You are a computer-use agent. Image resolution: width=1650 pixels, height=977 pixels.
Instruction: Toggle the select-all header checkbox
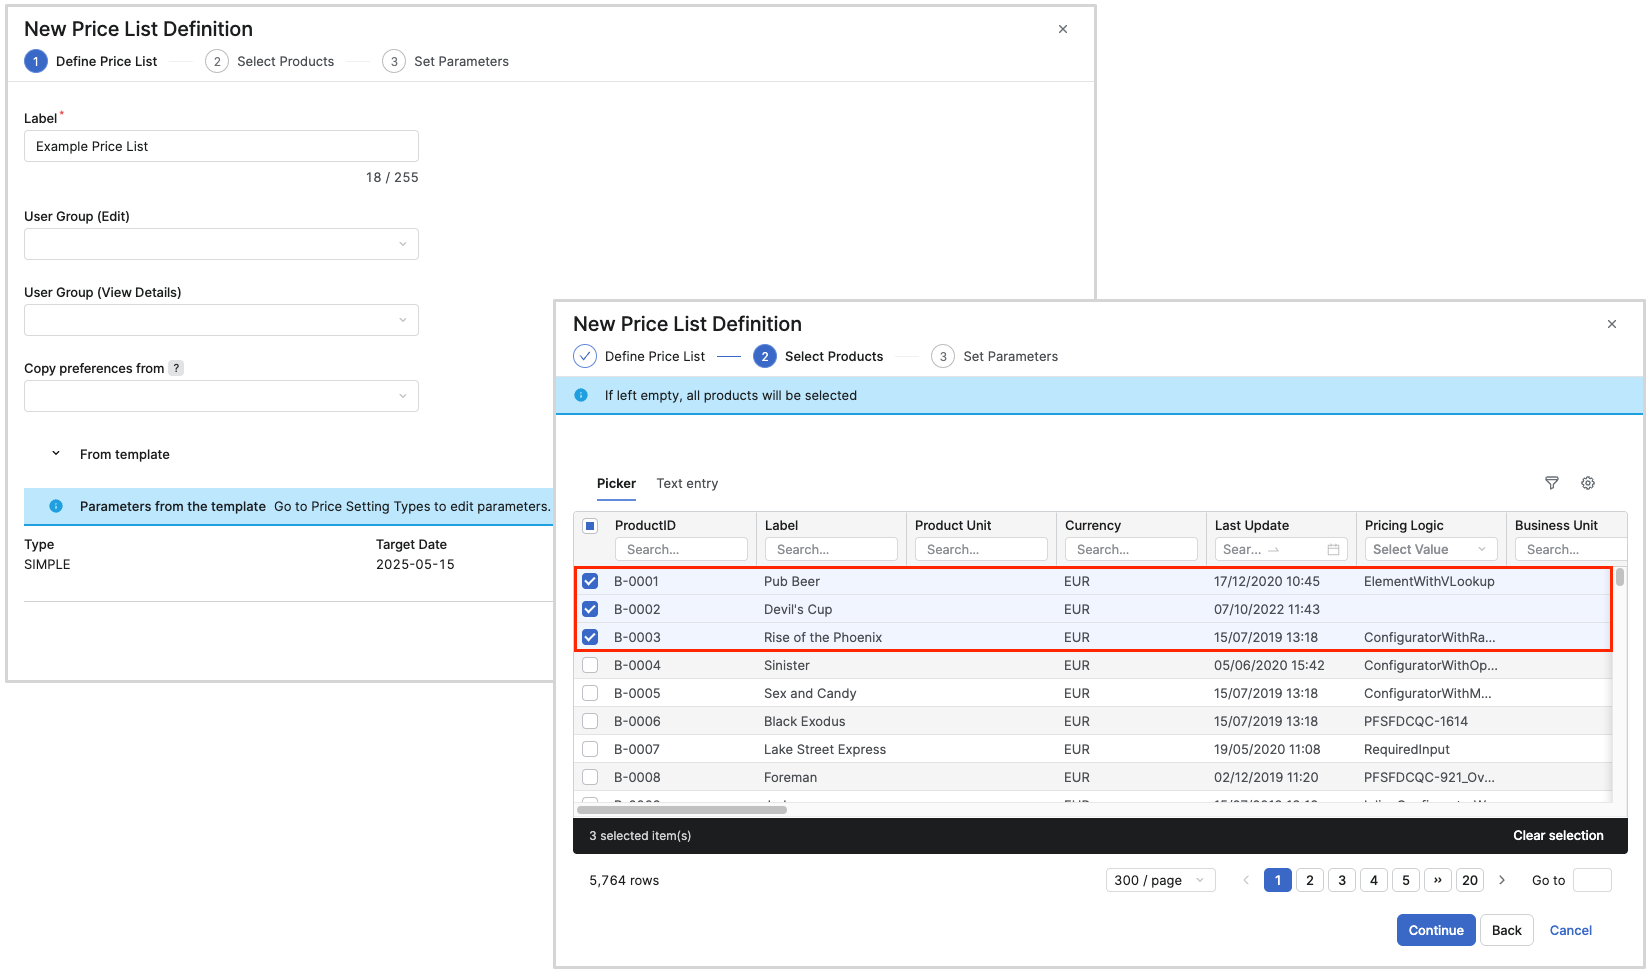590,526
